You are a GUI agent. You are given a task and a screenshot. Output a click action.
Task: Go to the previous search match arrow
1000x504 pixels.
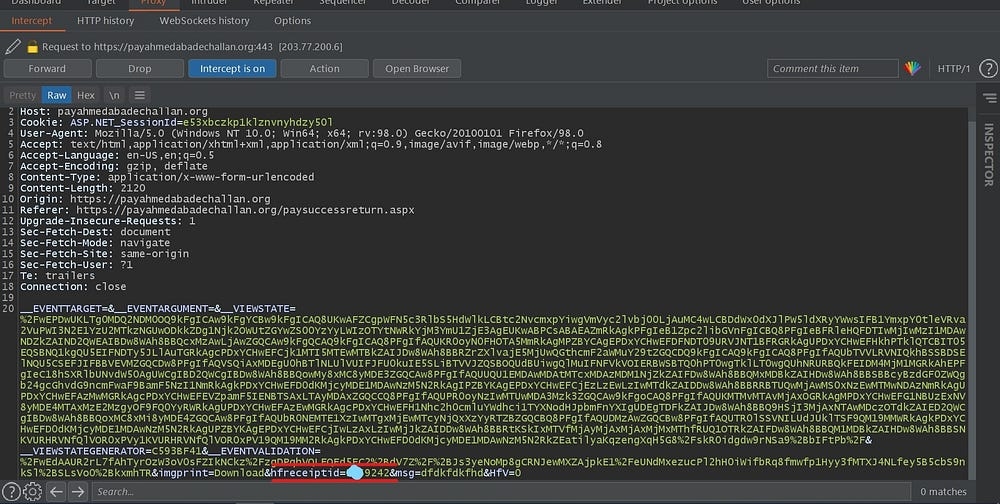(x=56, y=491)
